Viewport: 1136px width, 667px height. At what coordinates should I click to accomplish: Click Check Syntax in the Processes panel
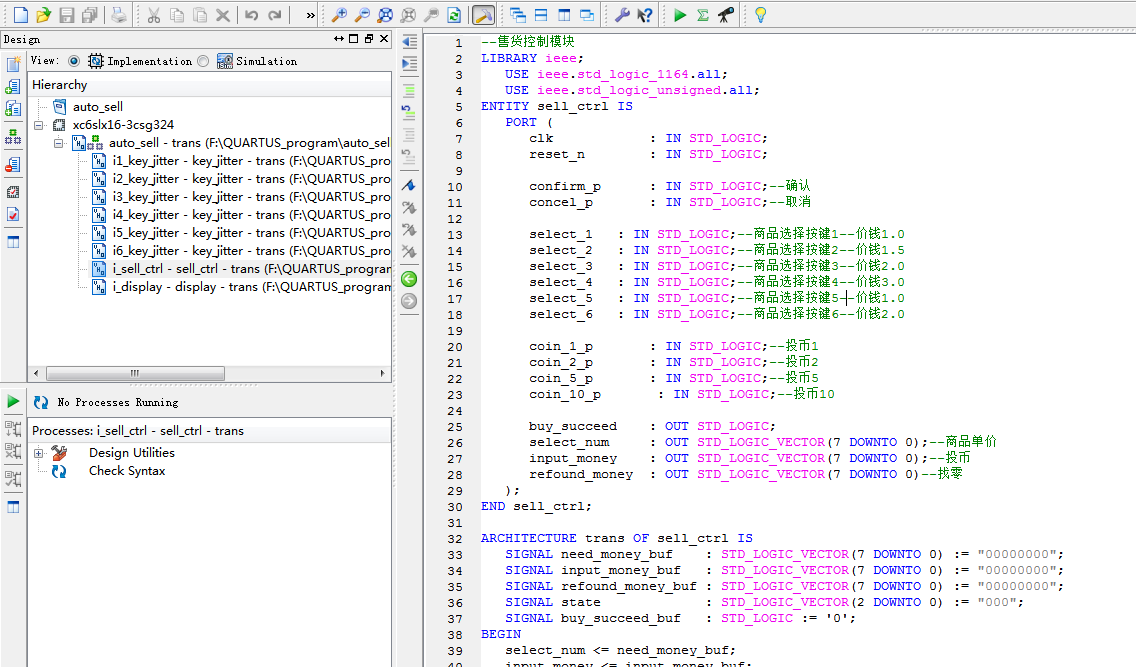pos(127,471)
